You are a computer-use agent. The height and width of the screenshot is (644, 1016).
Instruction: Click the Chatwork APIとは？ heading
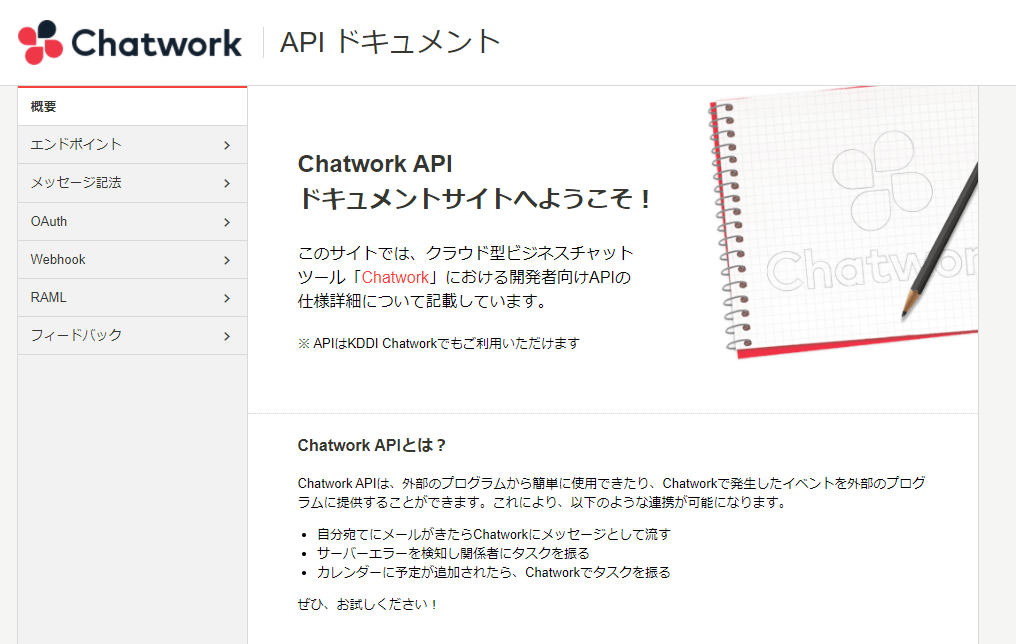tap(372, 445)
